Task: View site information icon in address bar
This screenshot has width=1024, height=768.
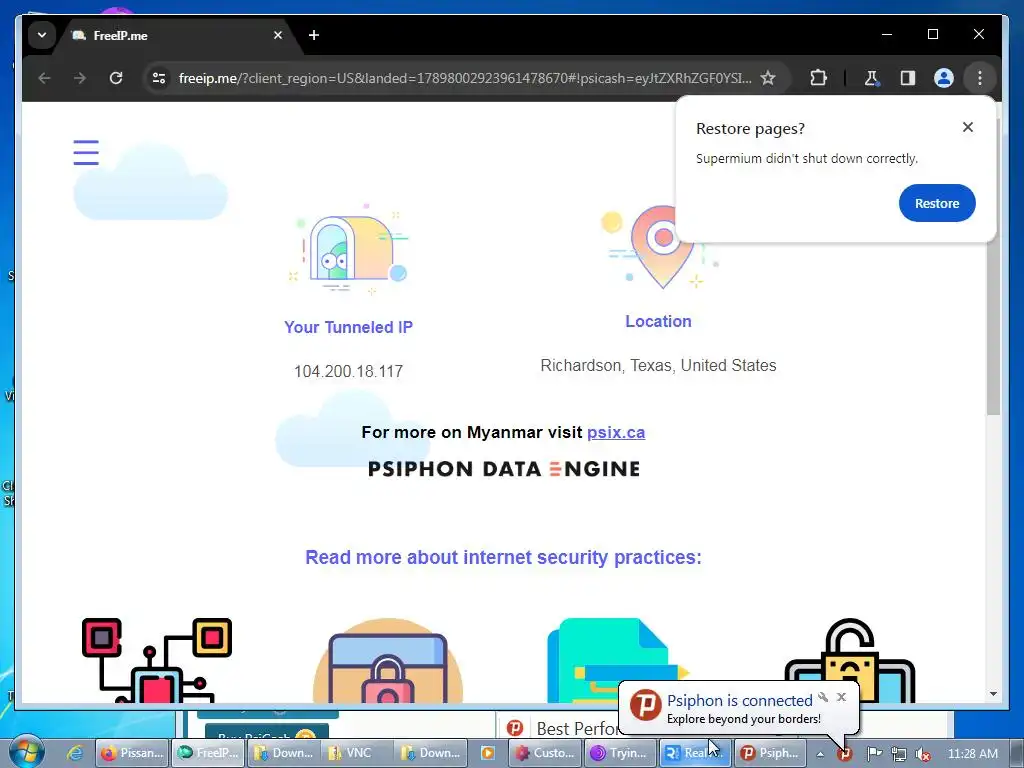Action: pos(159,78)
